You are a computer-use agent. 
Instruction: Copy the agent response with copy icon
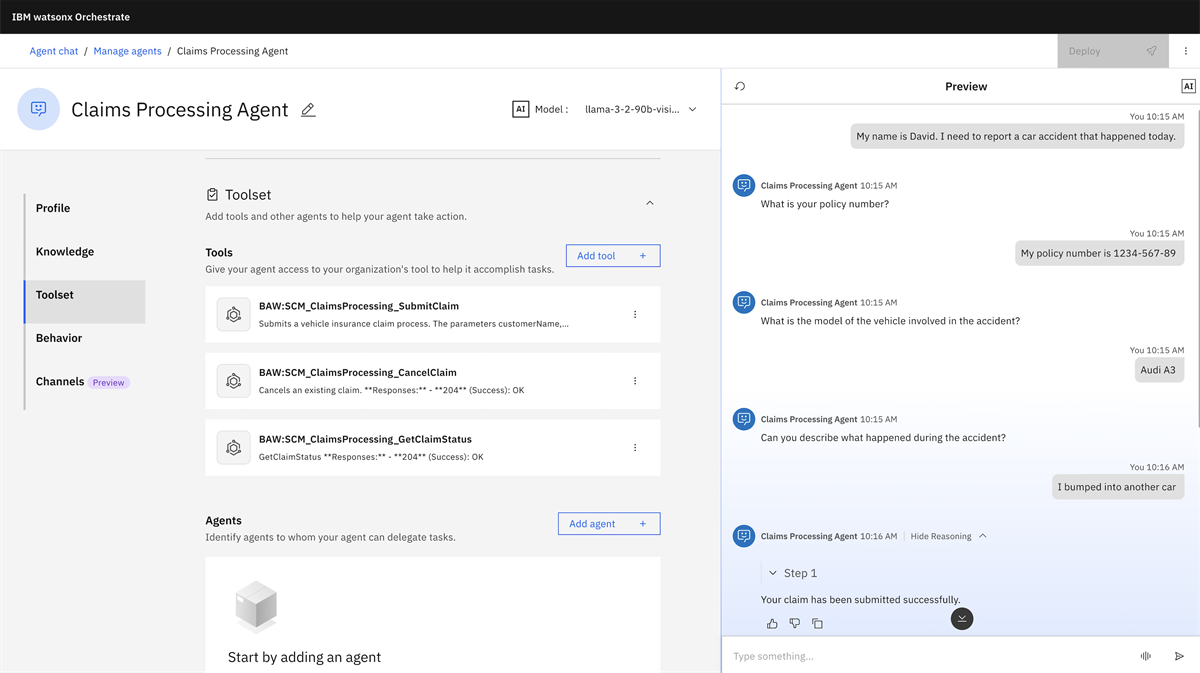(x=817, y=624)
